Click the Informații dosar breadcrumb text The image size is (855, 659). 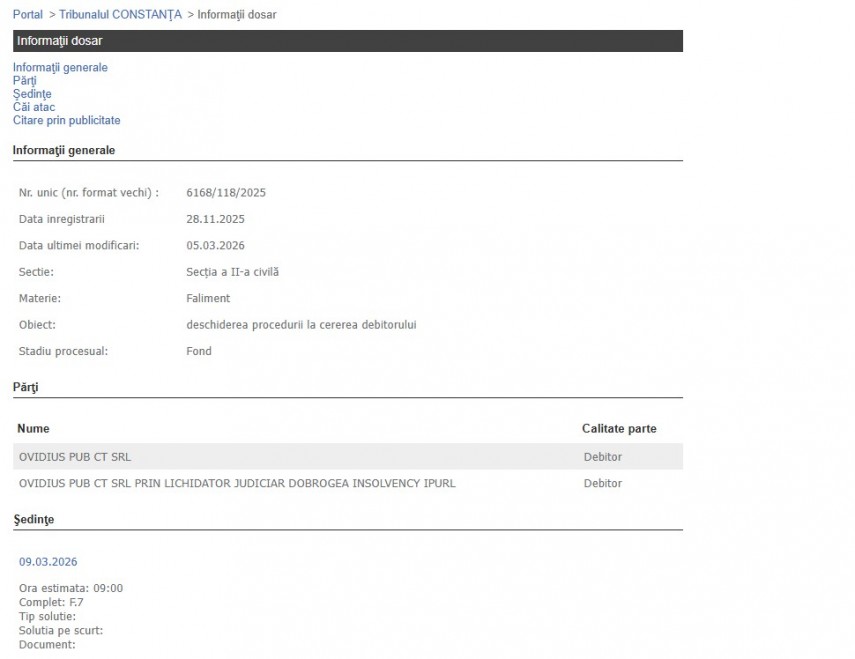click(237, 15)
